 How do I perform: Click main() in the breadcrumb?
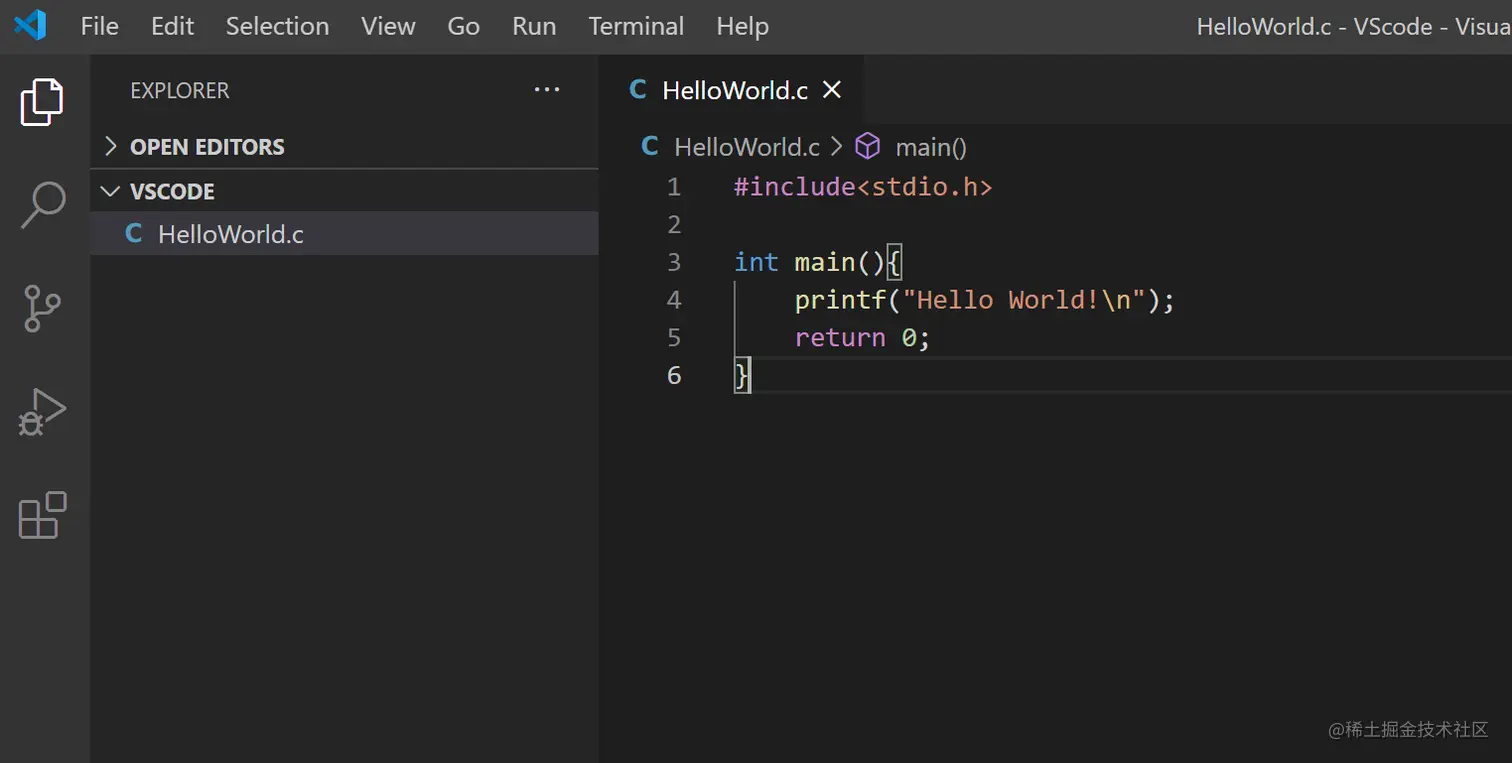pyautogui.click(x=931, y=147)
